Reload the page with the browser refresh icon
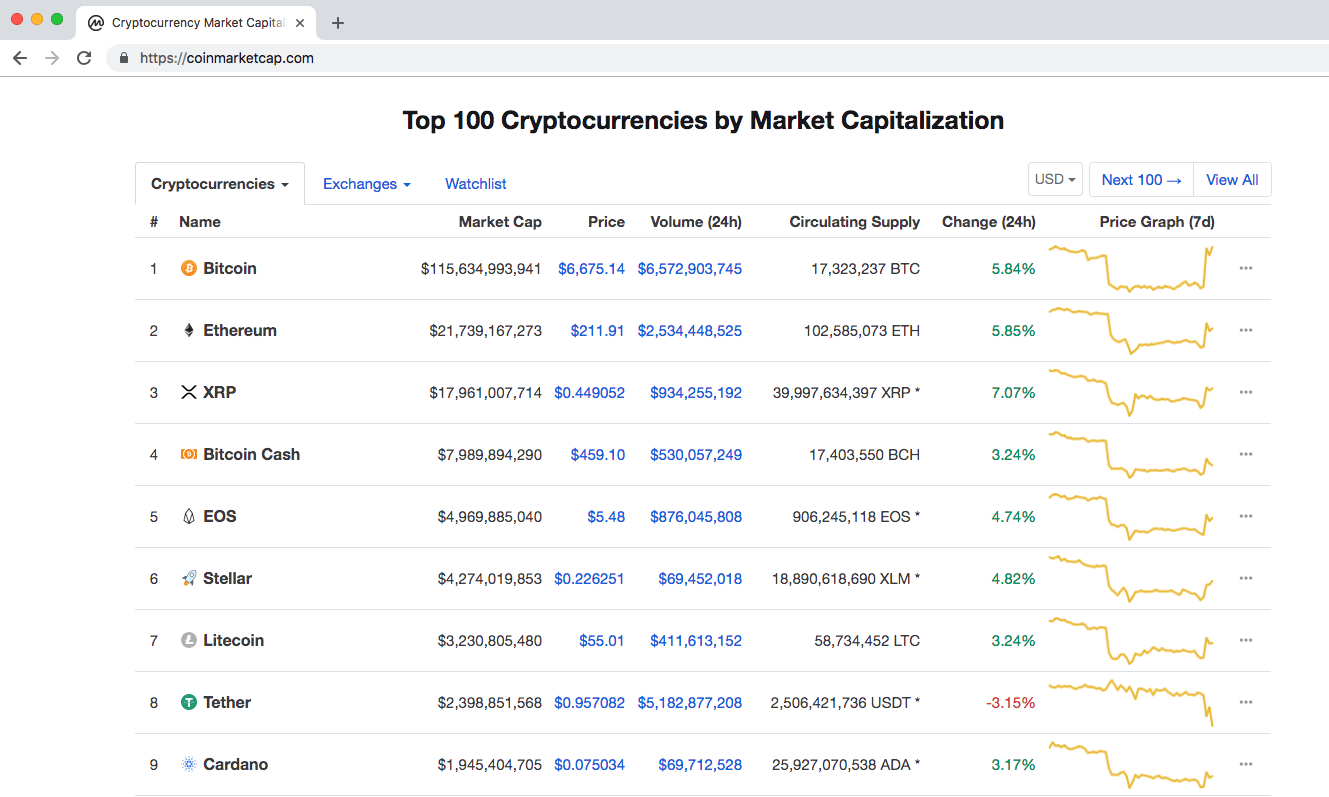The width and height of the screenshot is (1329, 797). (84, 58)
